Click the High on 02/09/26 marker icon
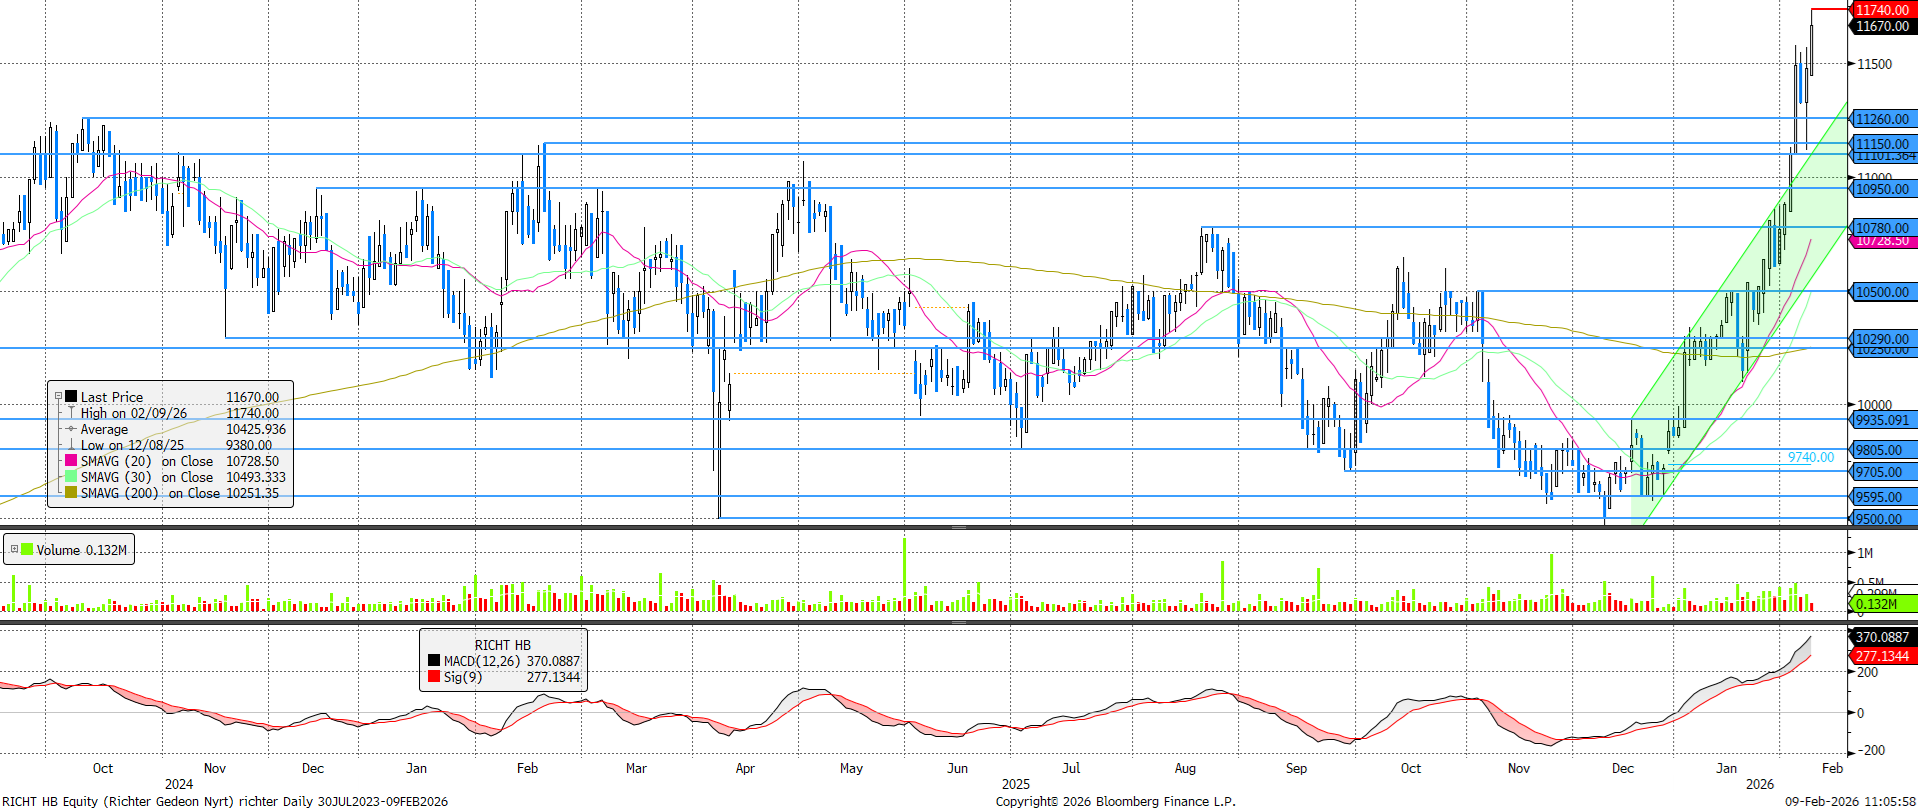Image resolution: width=1918 pixels, height=810 pixels. (71, 413)
